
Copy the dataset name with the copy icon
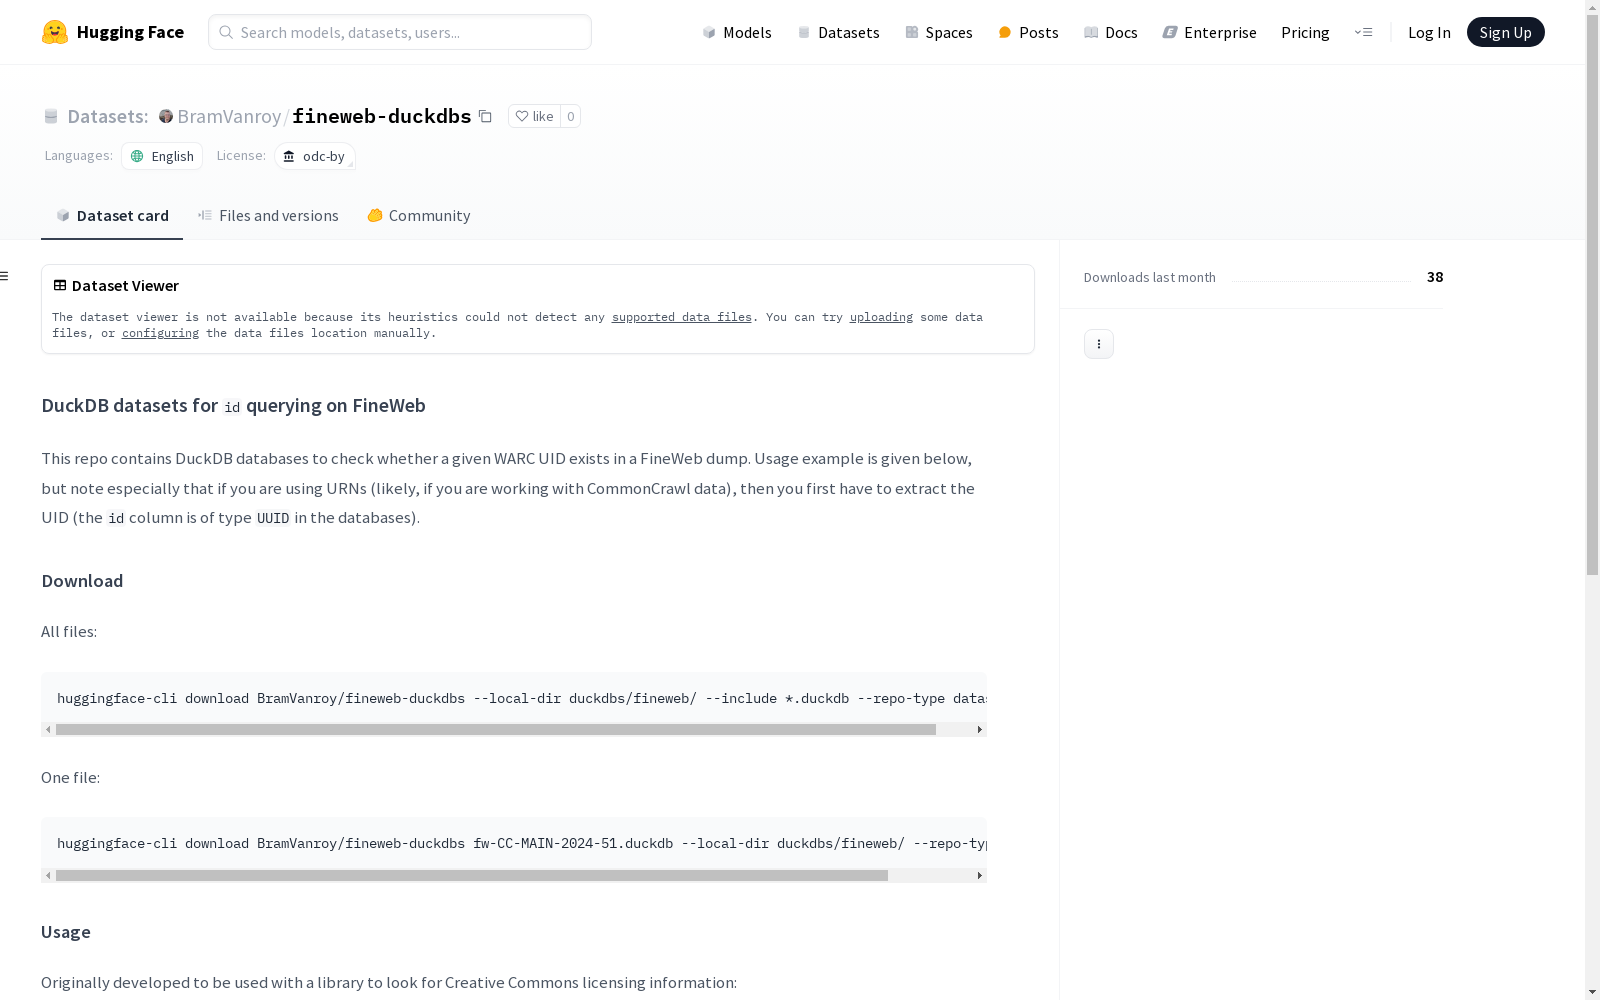pos(485,116)
